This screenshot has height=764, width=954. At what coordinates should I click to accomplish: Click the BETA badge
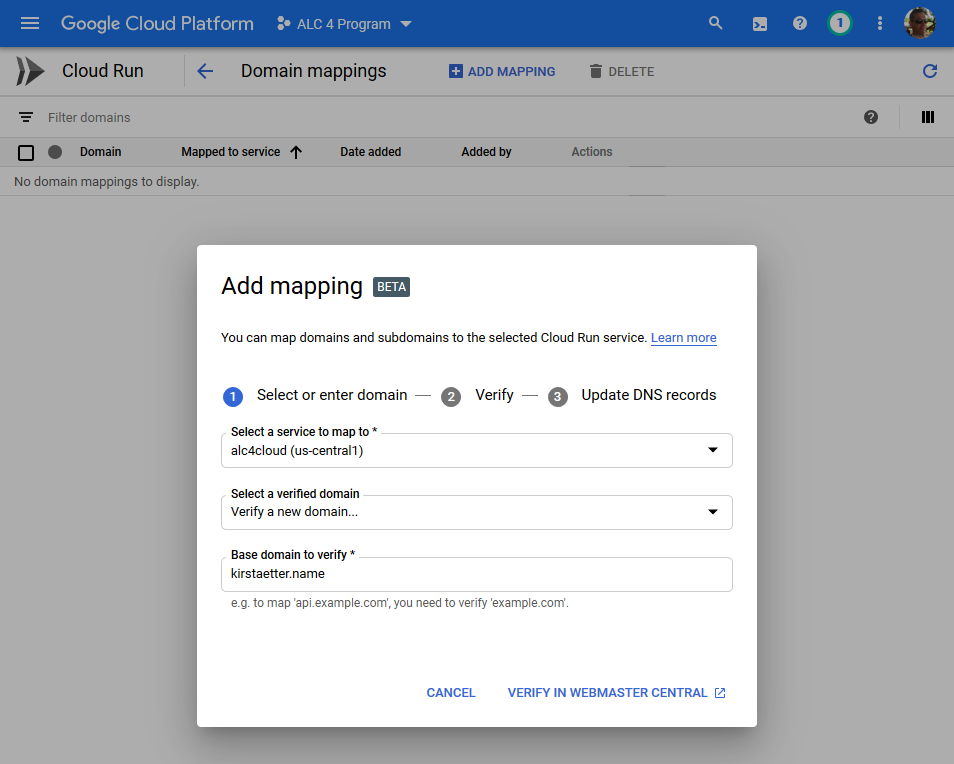pos(391,287)
